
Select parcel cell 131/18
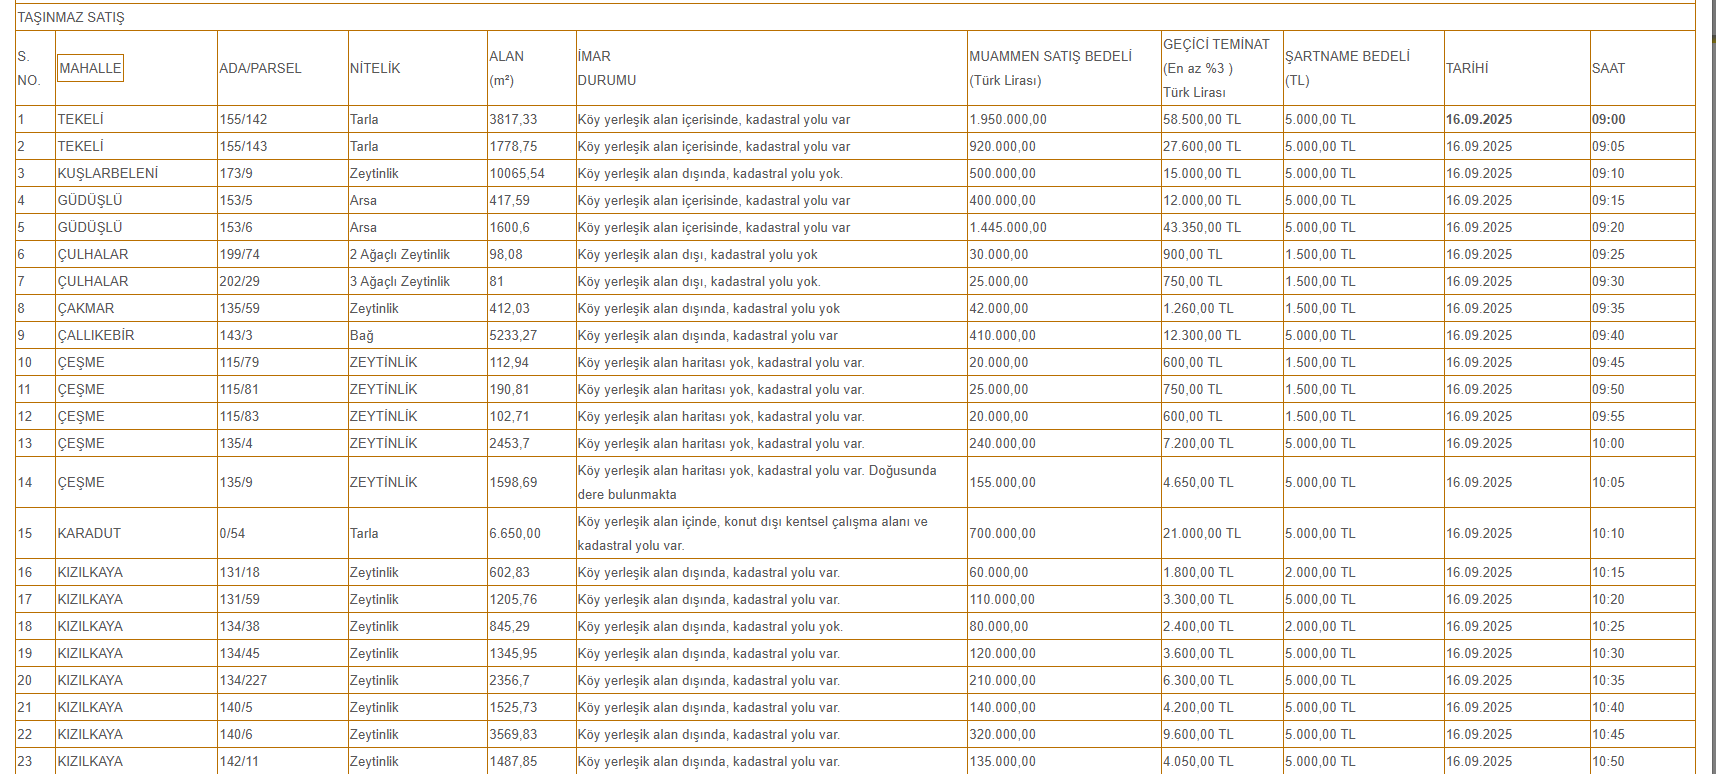pos(239,572)
